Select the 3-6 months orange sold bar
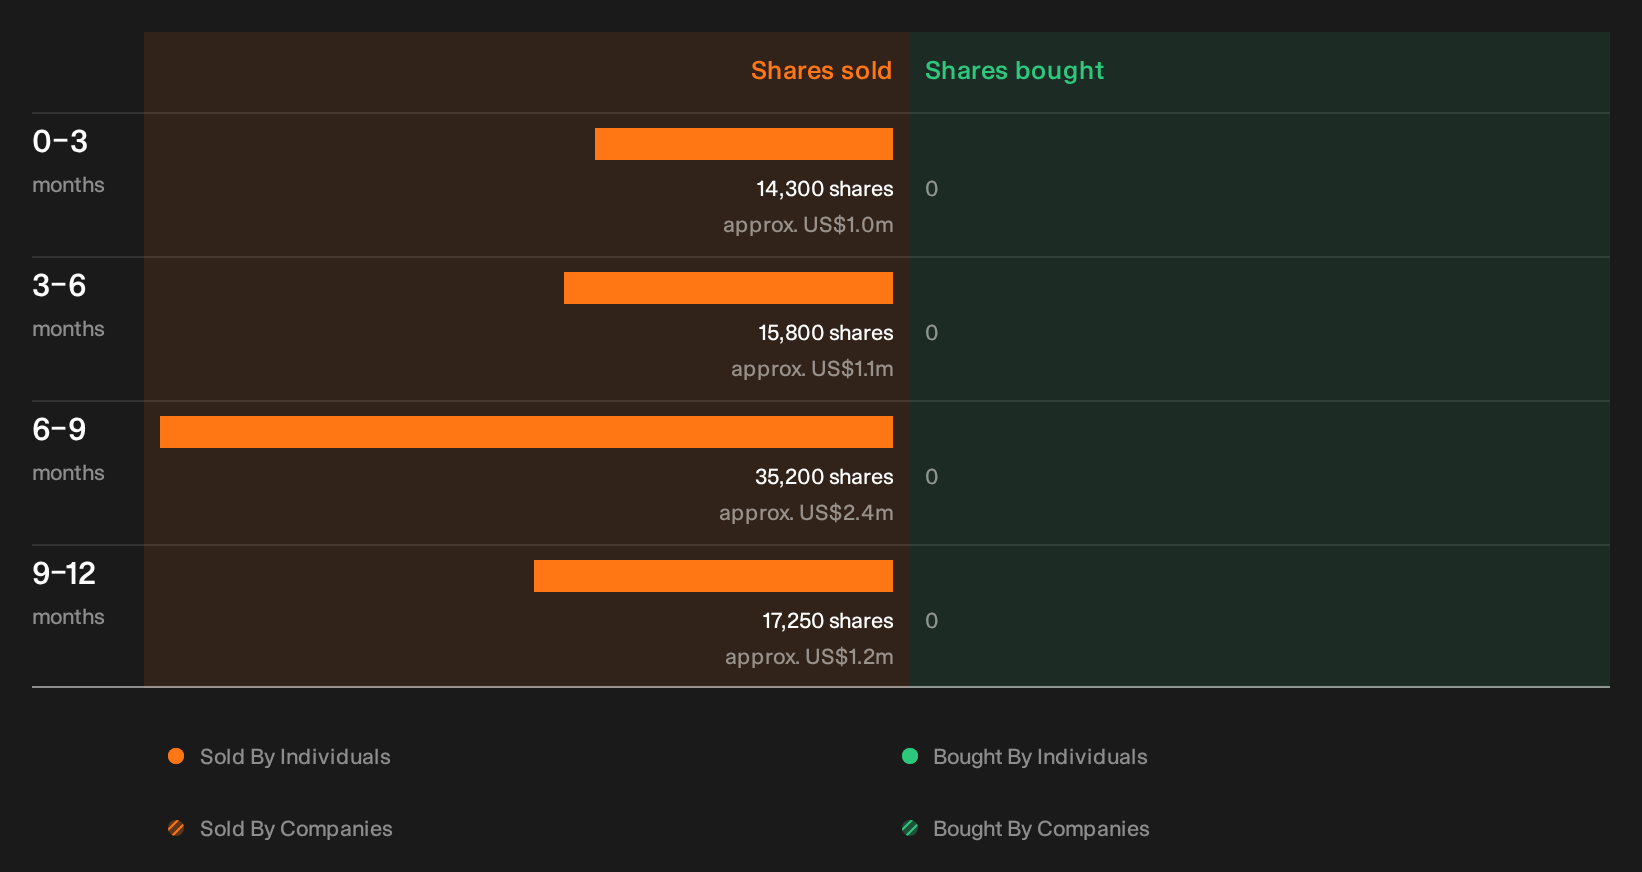This screenshot has width=1642, height=872. tap(728, 288)
